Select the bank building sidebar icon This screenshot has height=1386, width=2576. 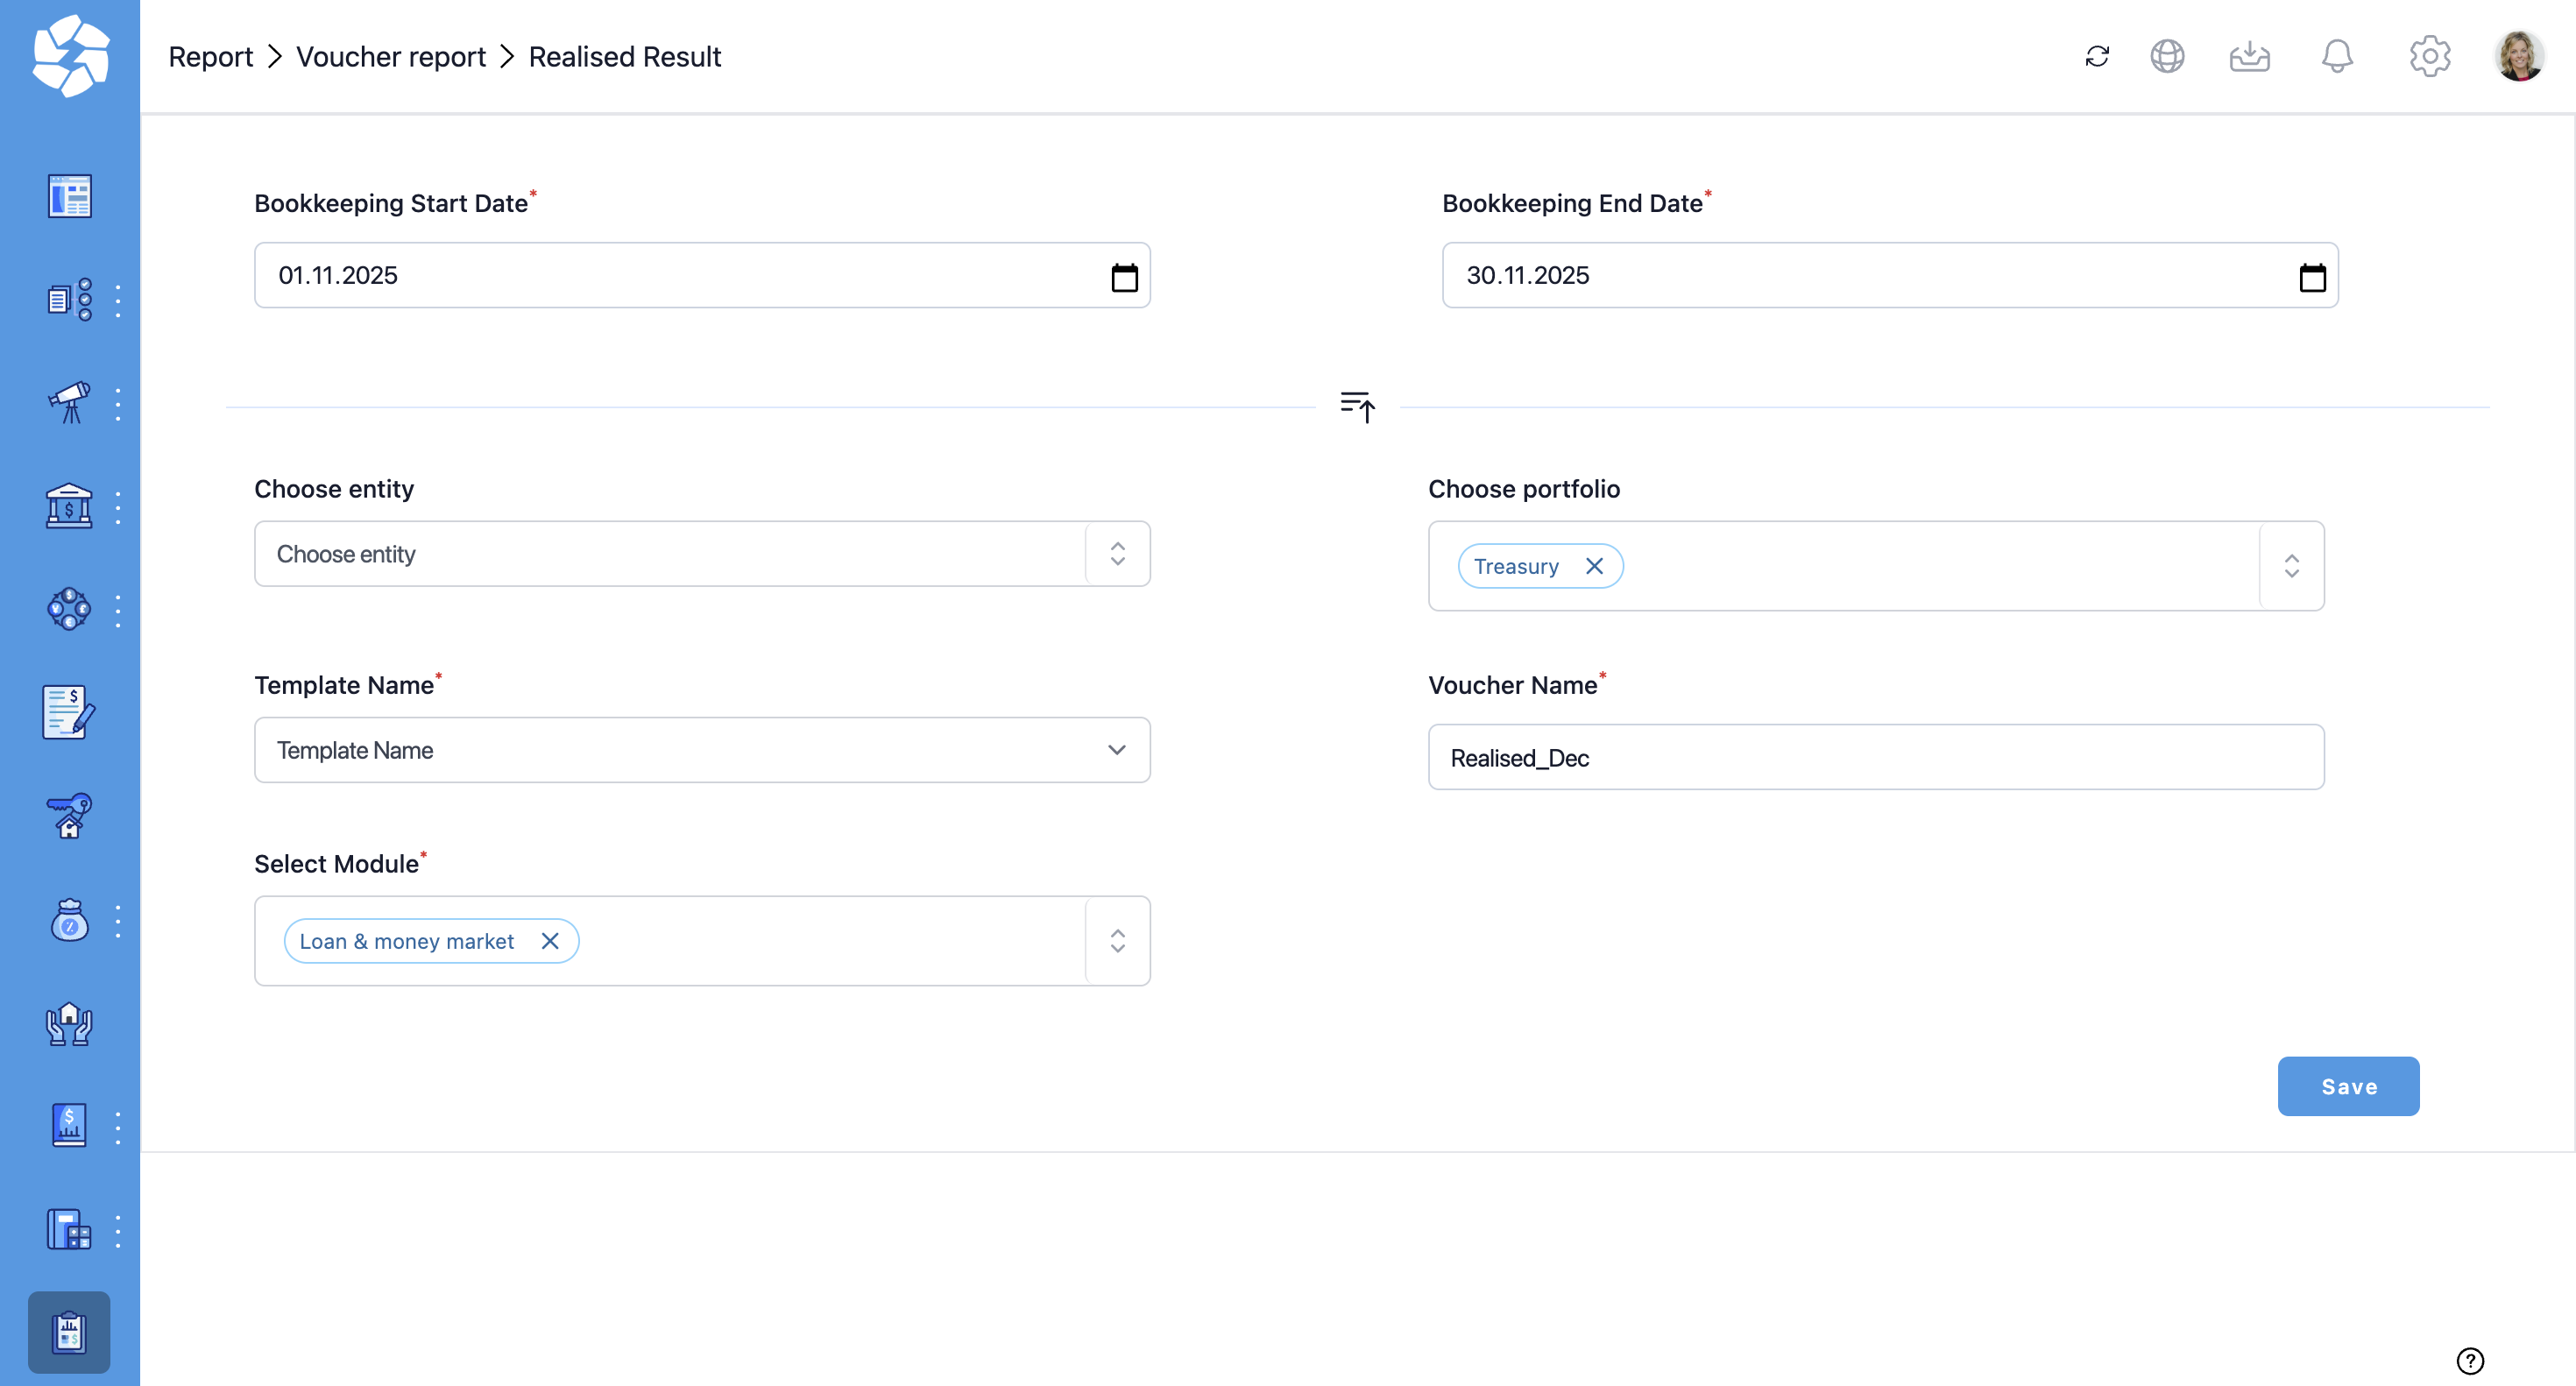tap(69, 507)
